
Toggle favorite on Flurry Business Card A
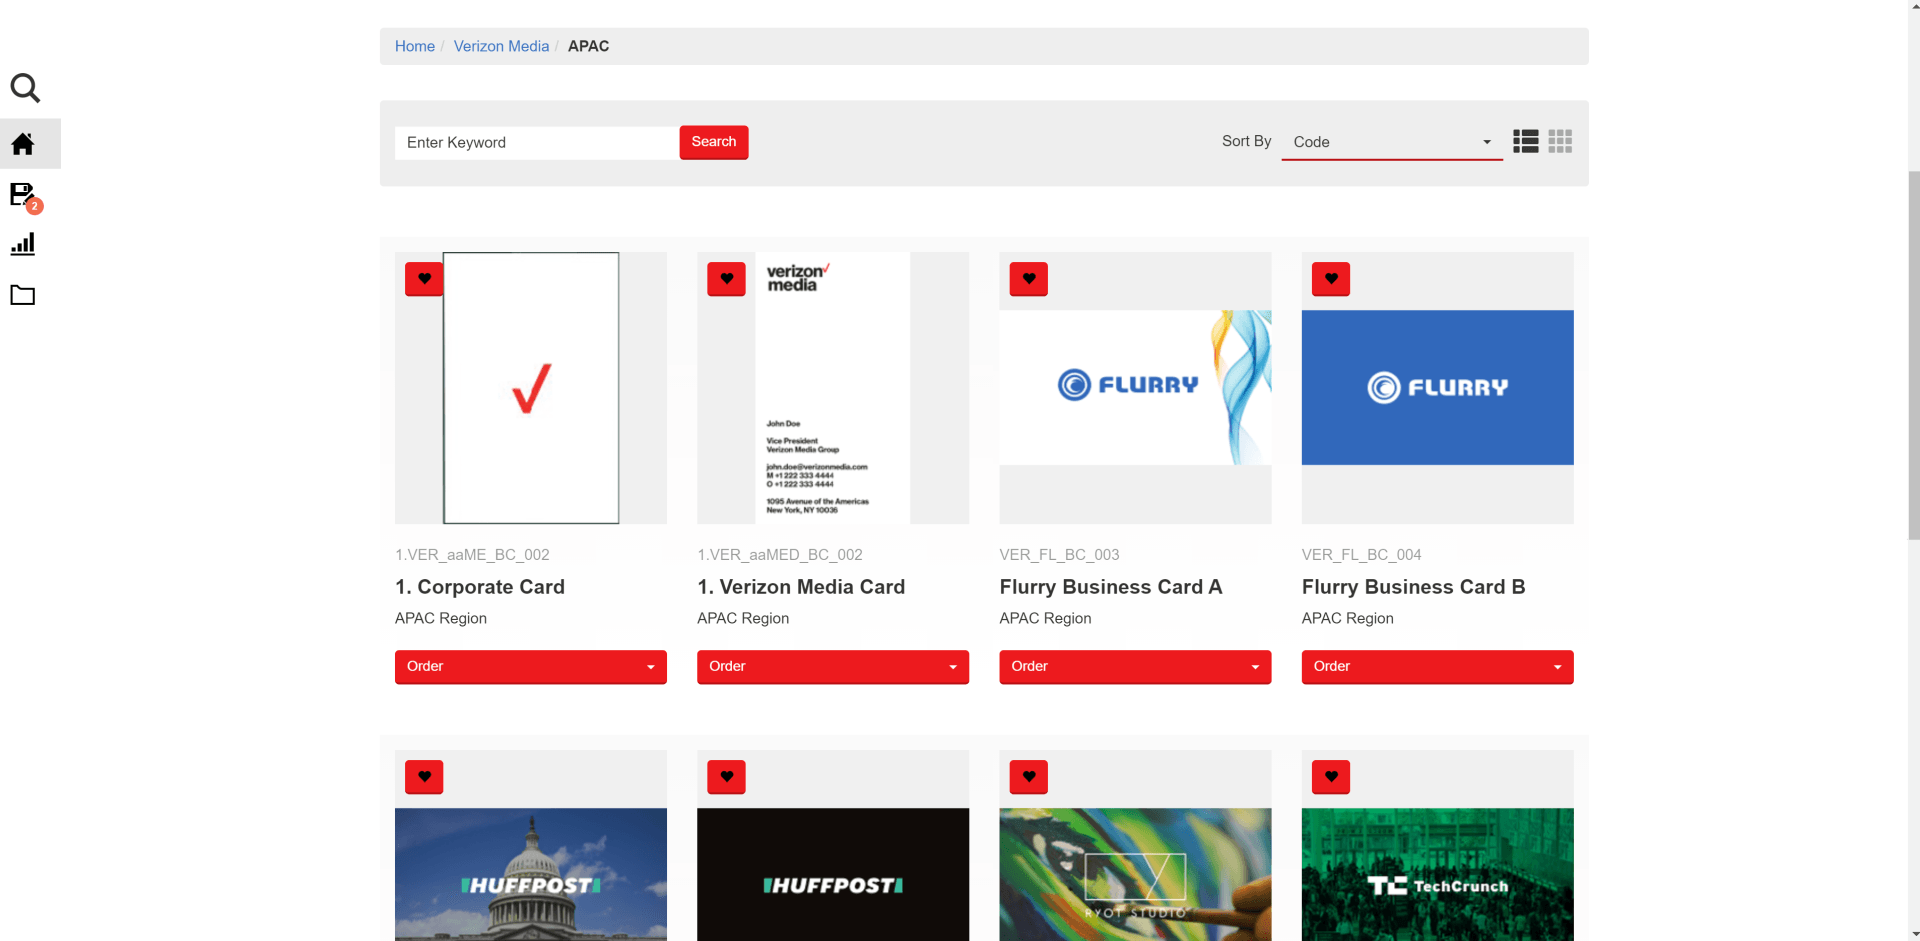1028,279
